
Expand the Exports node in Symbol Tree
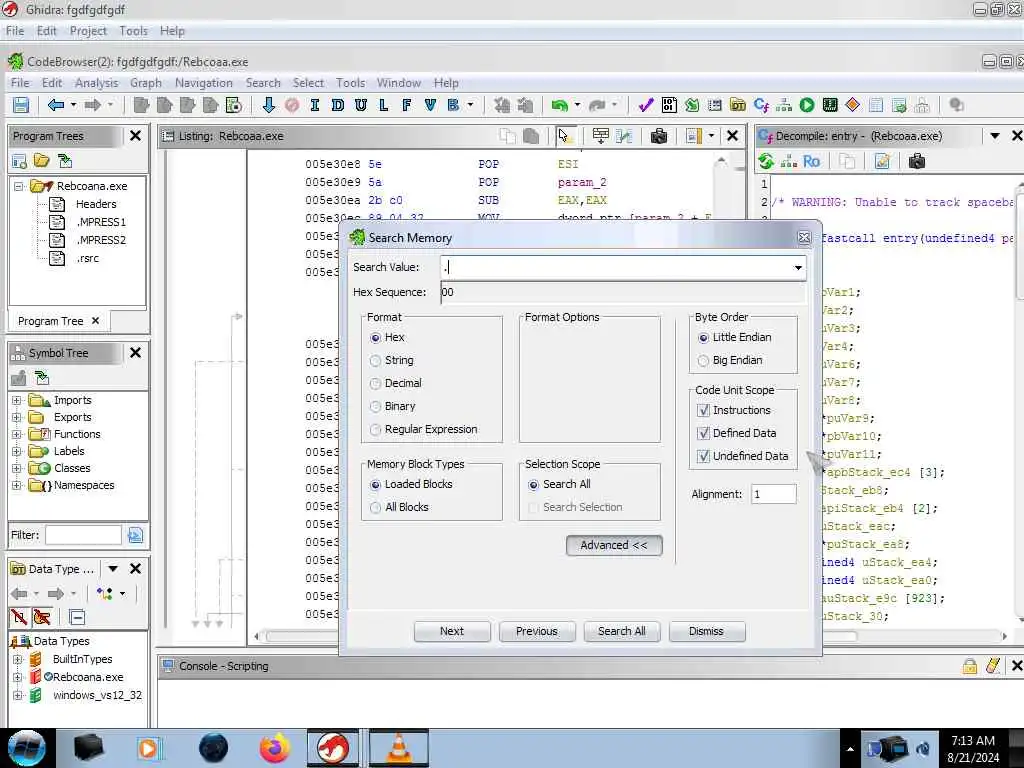[x=17, y=417]
